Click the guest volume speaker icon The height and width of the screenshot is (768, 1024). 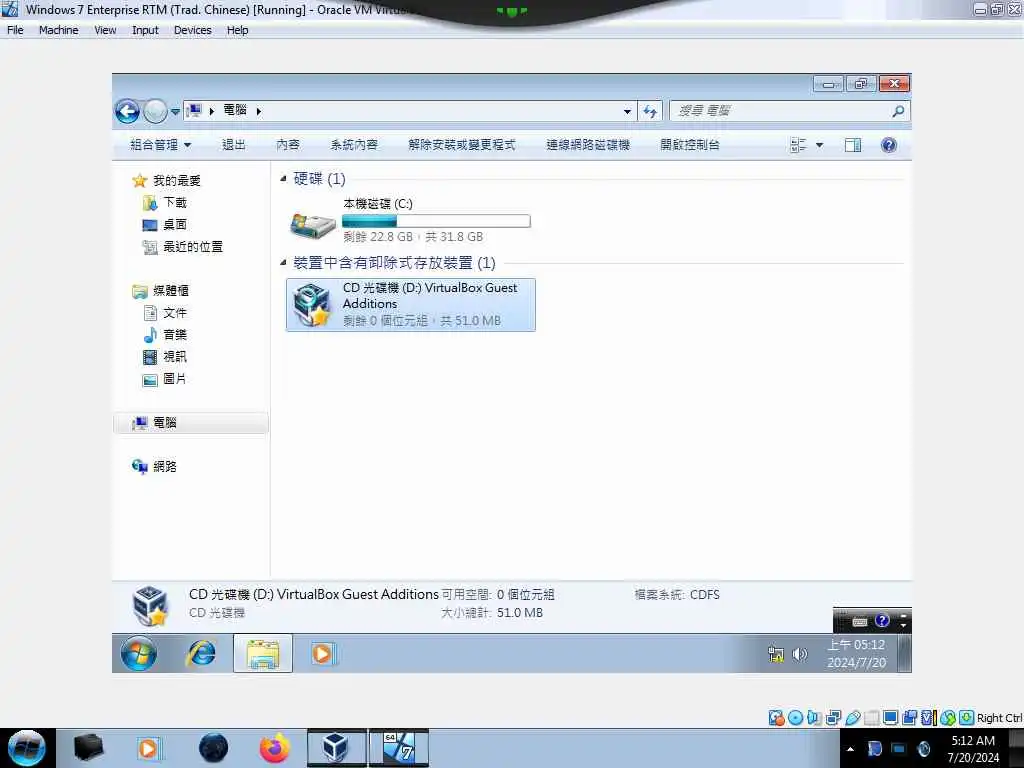pos(799,654)
